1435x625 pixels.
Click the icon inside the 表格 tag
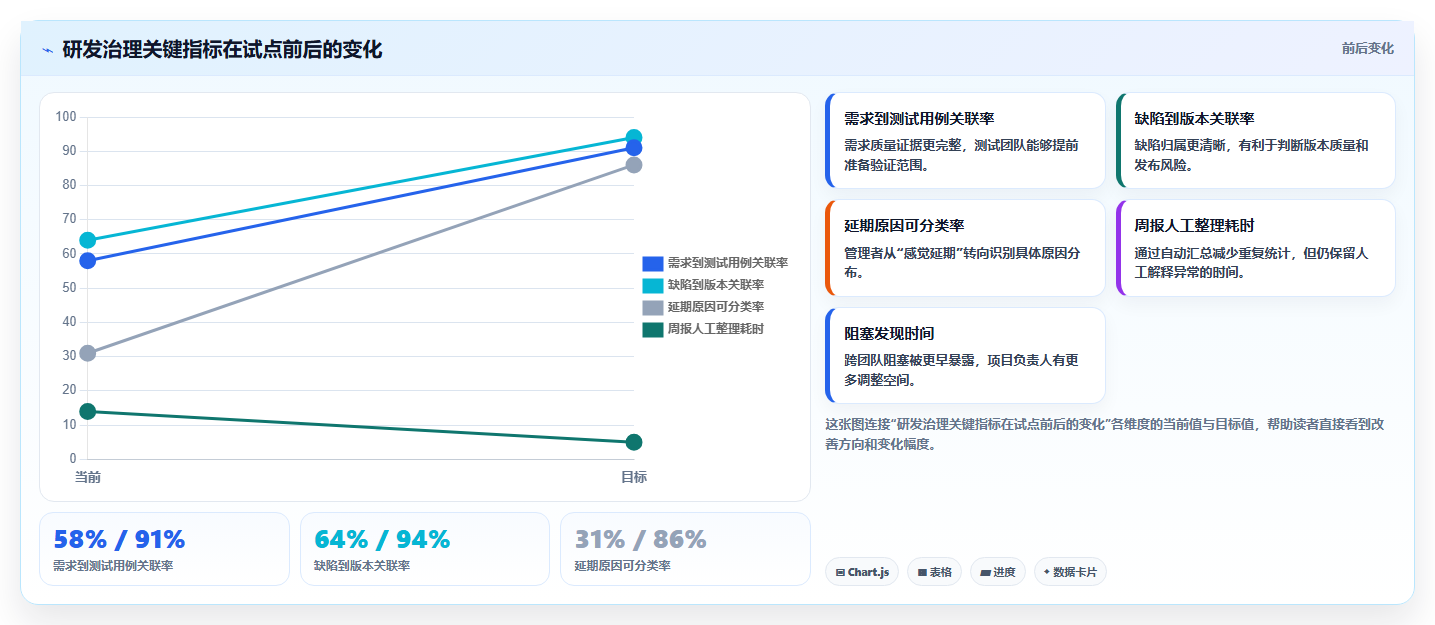(922, 573)
